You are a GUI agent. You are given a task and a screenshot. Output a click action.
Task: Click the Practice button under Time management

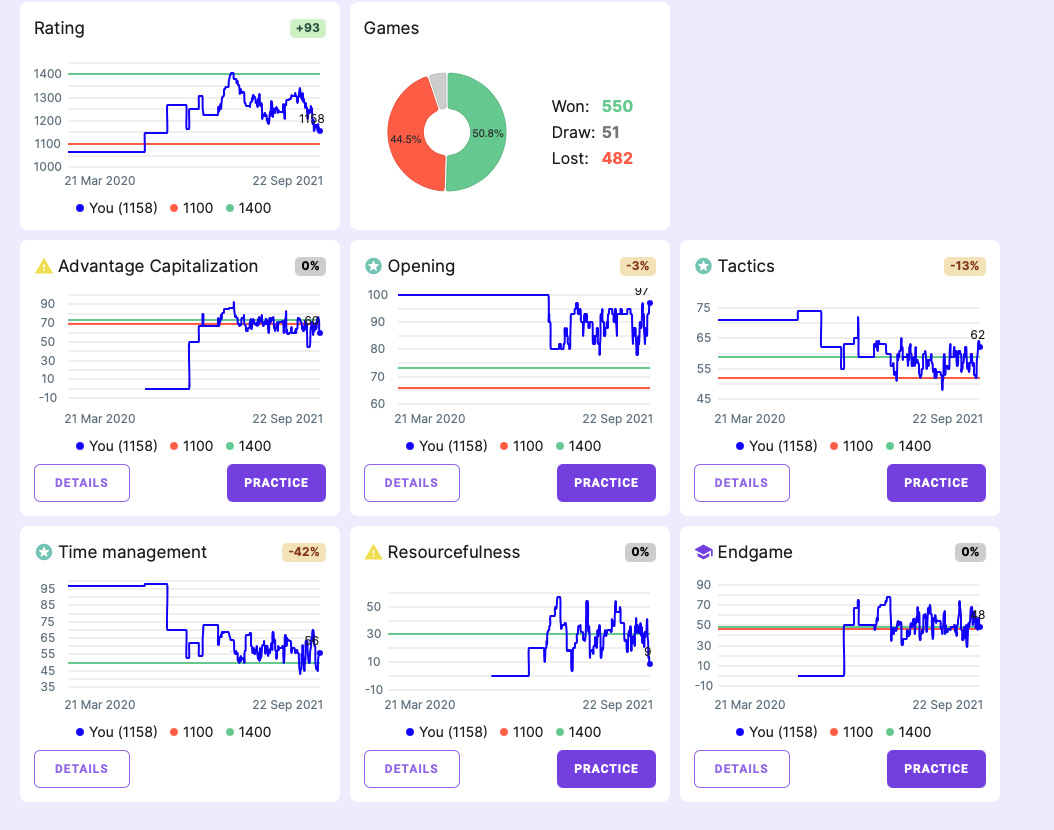pyautogui.click(x=276, y=769)
